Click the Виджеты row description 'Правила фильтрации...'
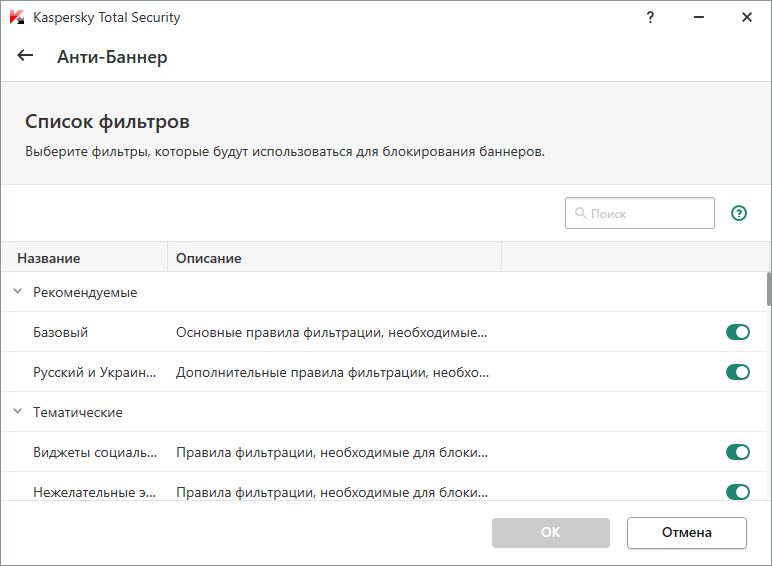Screen dimensions: 772x566 [332, 452]
